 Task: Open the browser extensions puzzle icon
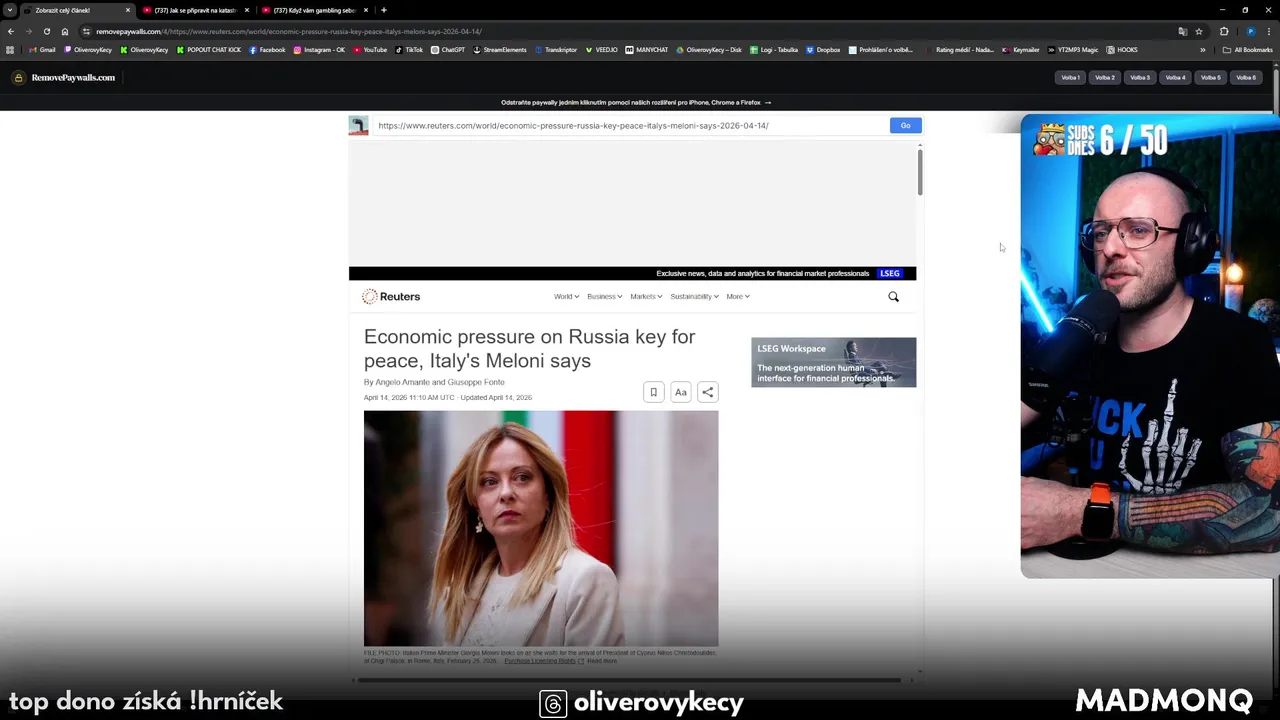[1224, 31]
